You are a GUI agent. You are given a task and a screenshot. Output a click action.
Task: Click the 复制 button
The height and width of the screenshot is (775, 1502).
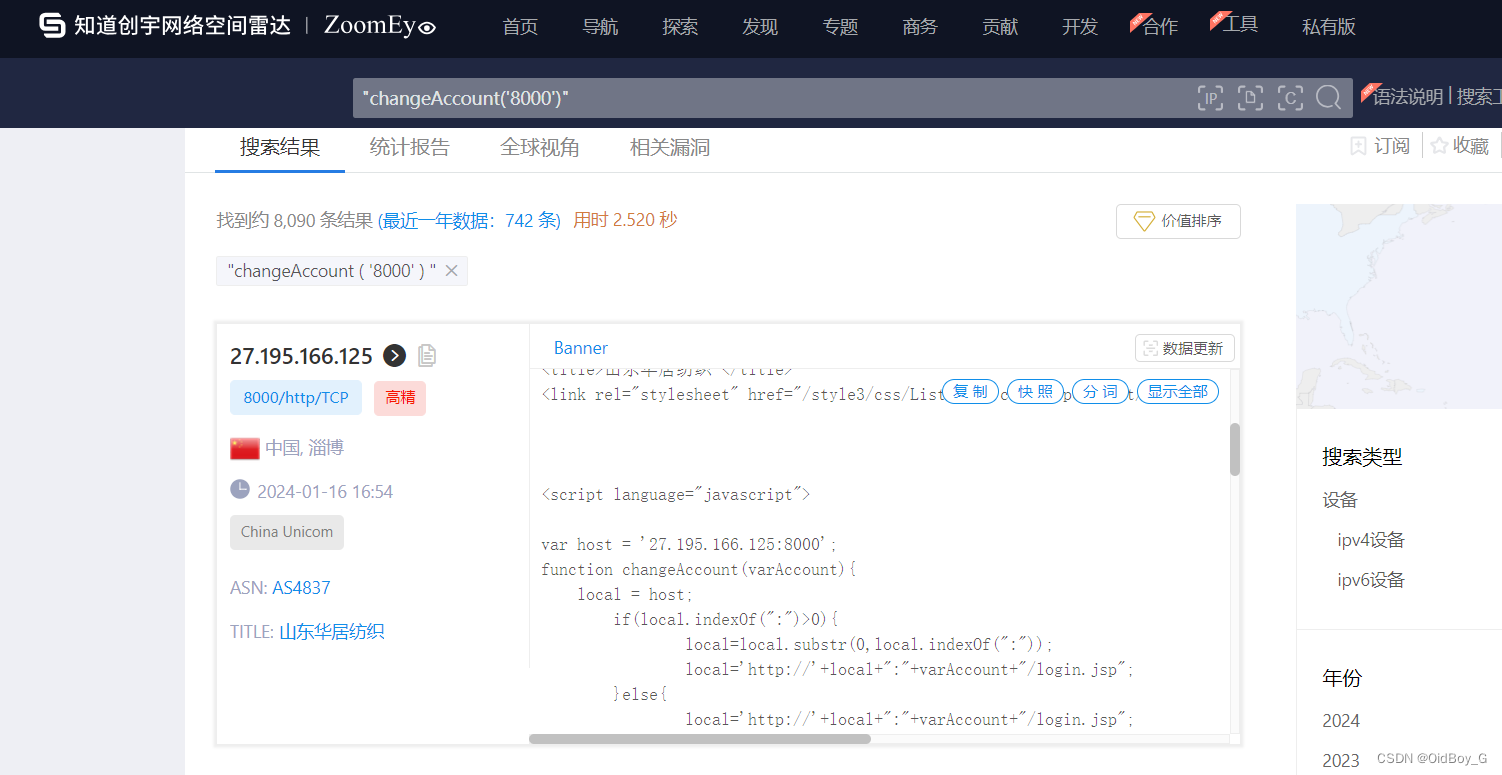(970, 392)
